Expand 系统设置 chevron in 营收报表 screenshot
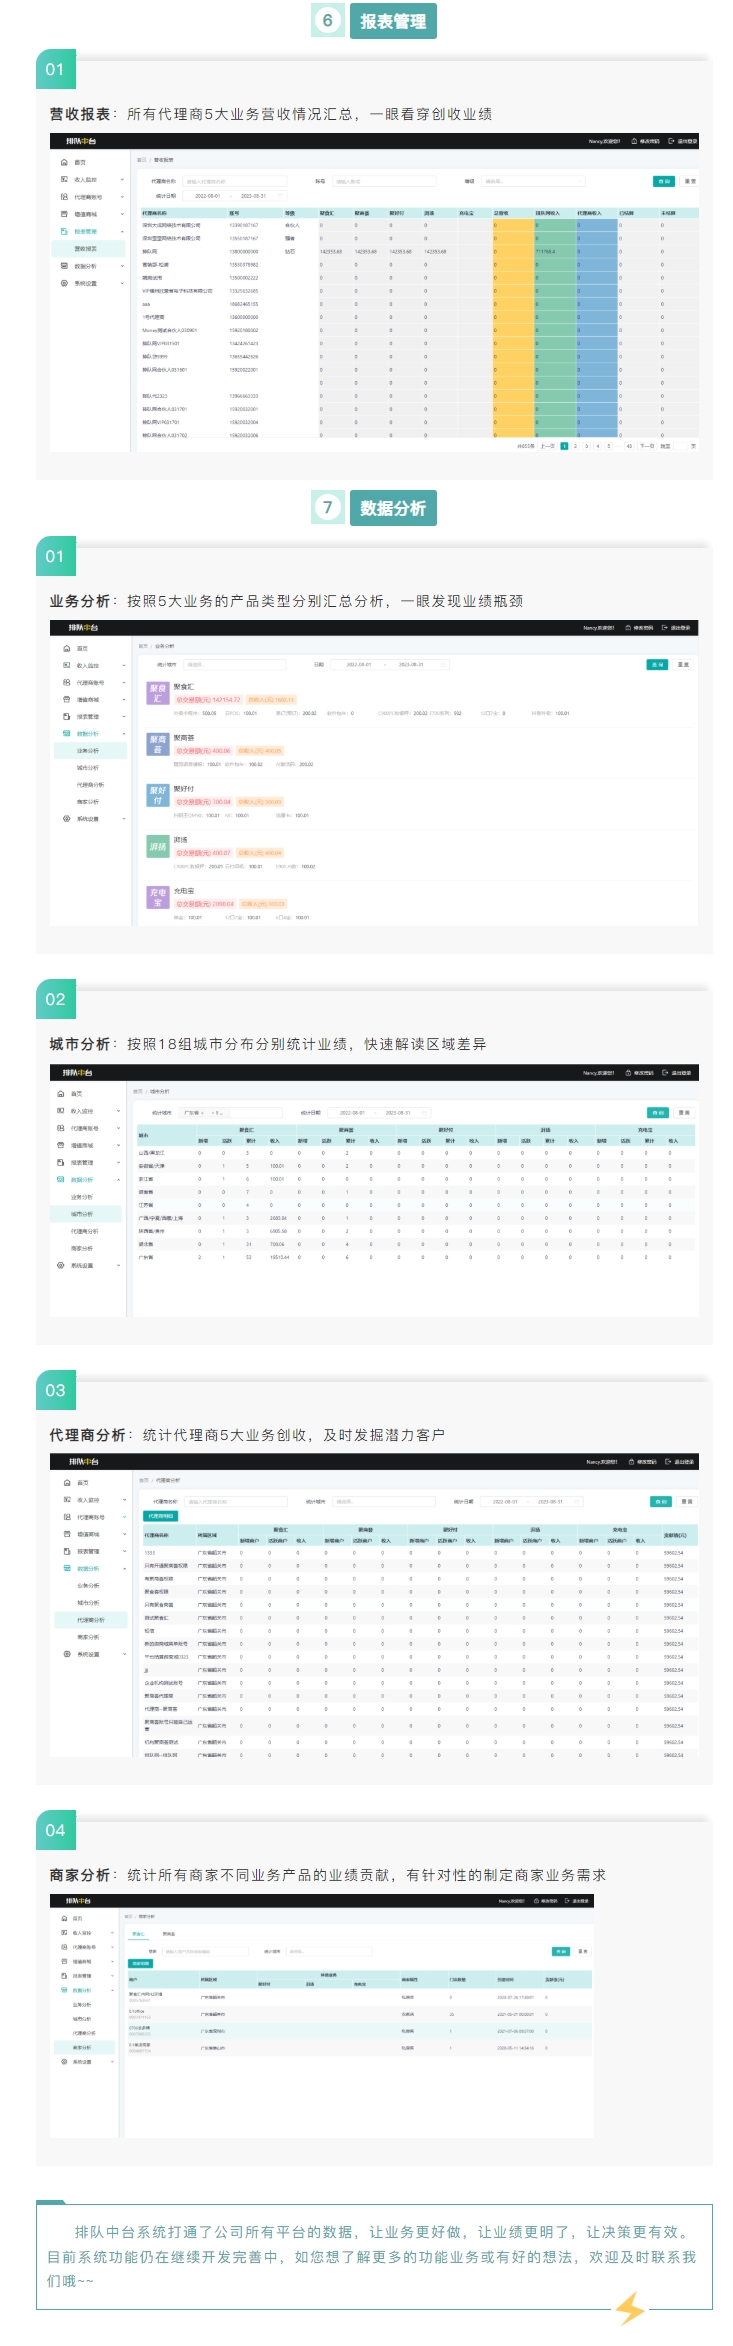733x2346 pixels. point(122,283)
